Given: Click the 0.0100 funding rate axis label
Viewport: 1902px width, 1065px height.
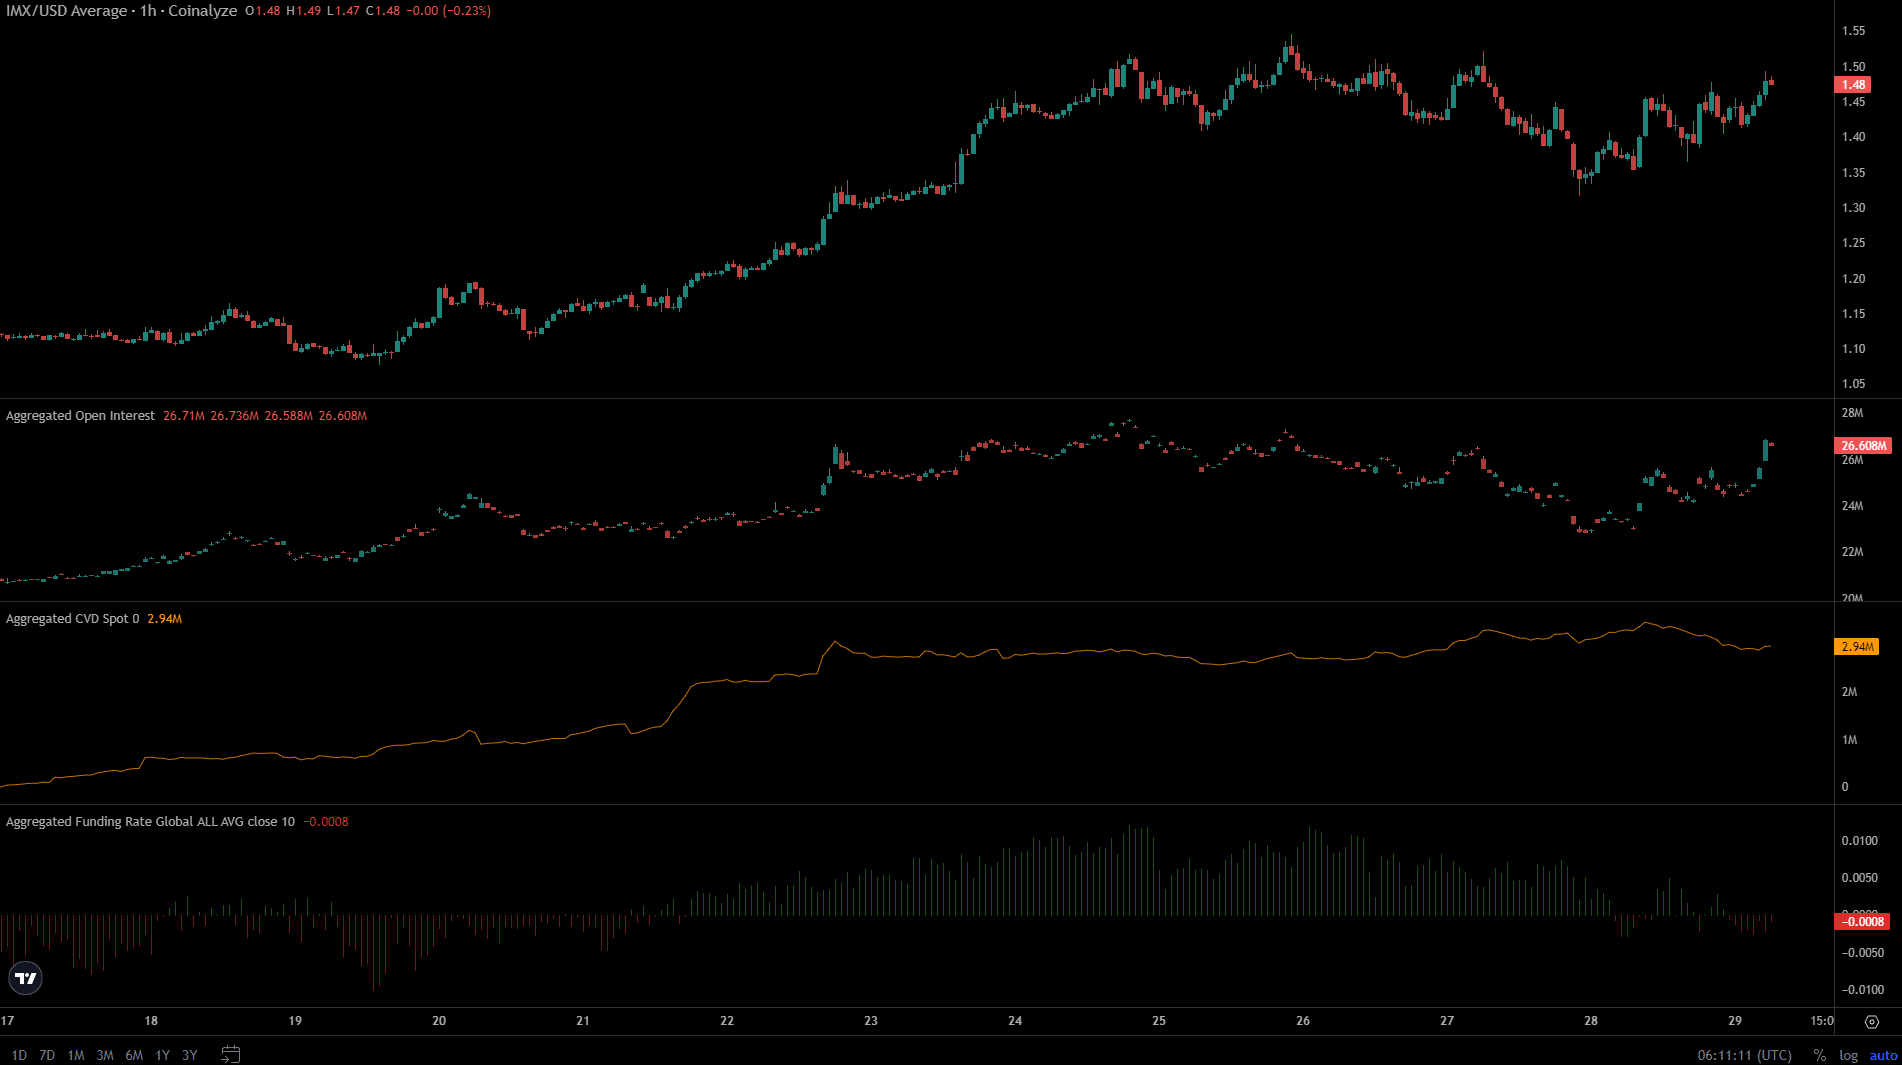Looking at the screenshot, I should coord(1860,841).
